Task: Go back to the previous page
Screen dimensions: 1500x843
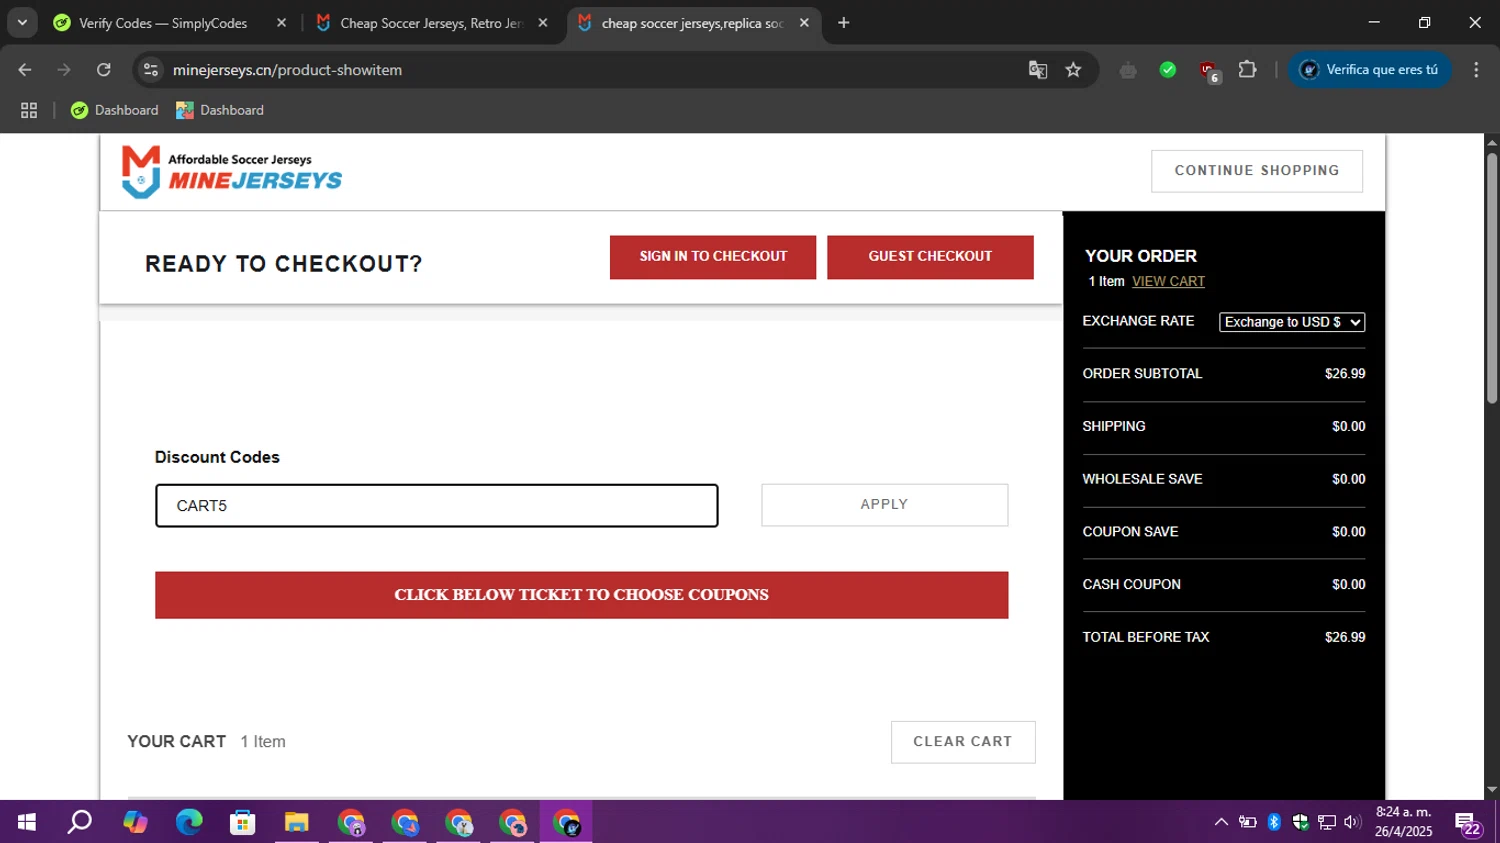Action: (x=25, y=70)
